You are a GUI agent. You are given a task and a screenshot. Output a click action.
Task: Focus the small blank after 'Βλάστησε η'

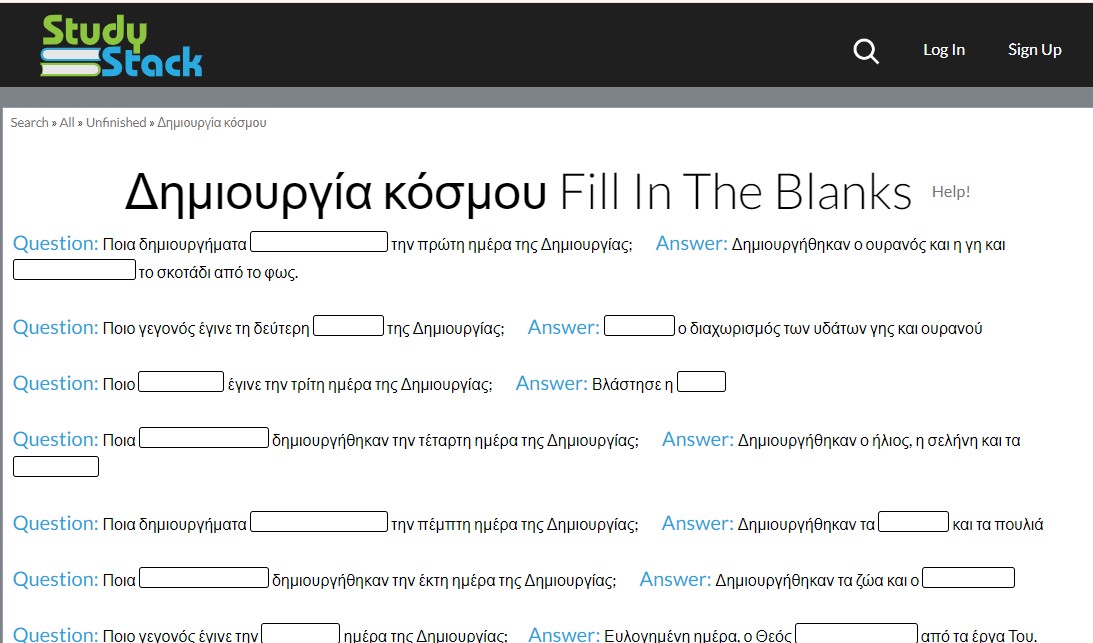pos(701,382)
